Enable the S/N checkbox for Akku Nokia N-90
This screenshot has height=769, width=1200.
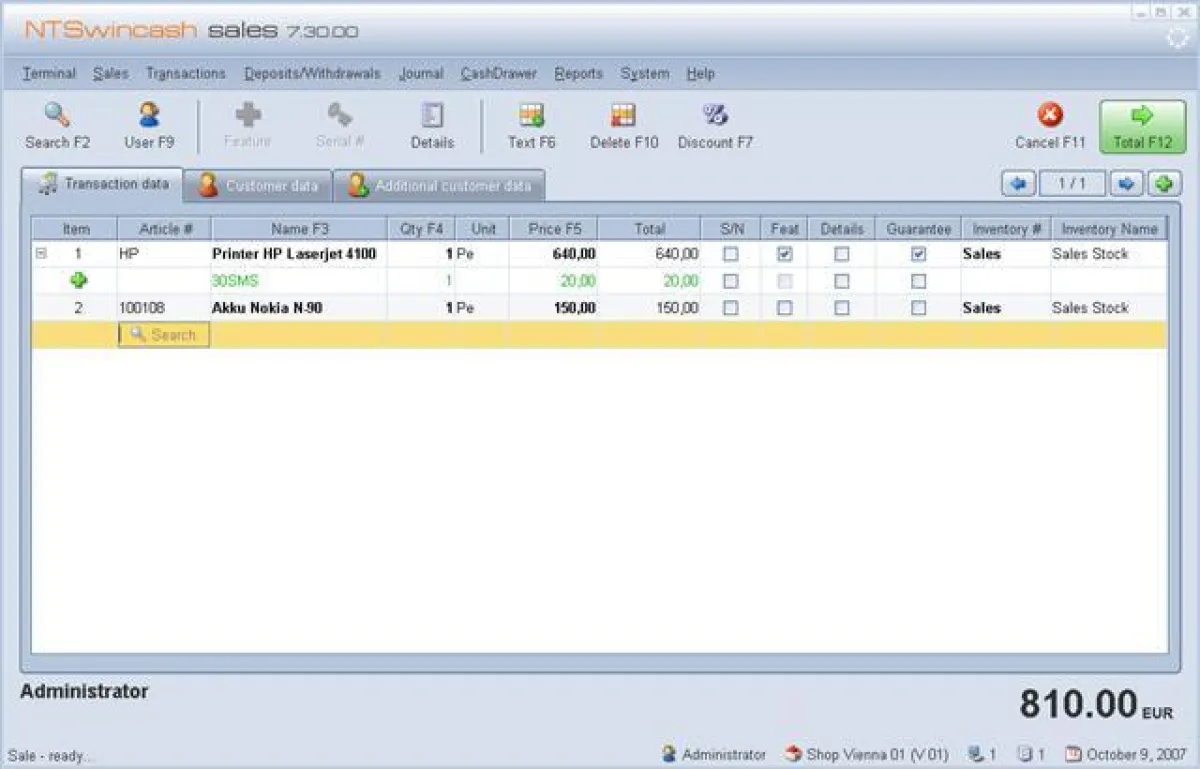point(731,308)
